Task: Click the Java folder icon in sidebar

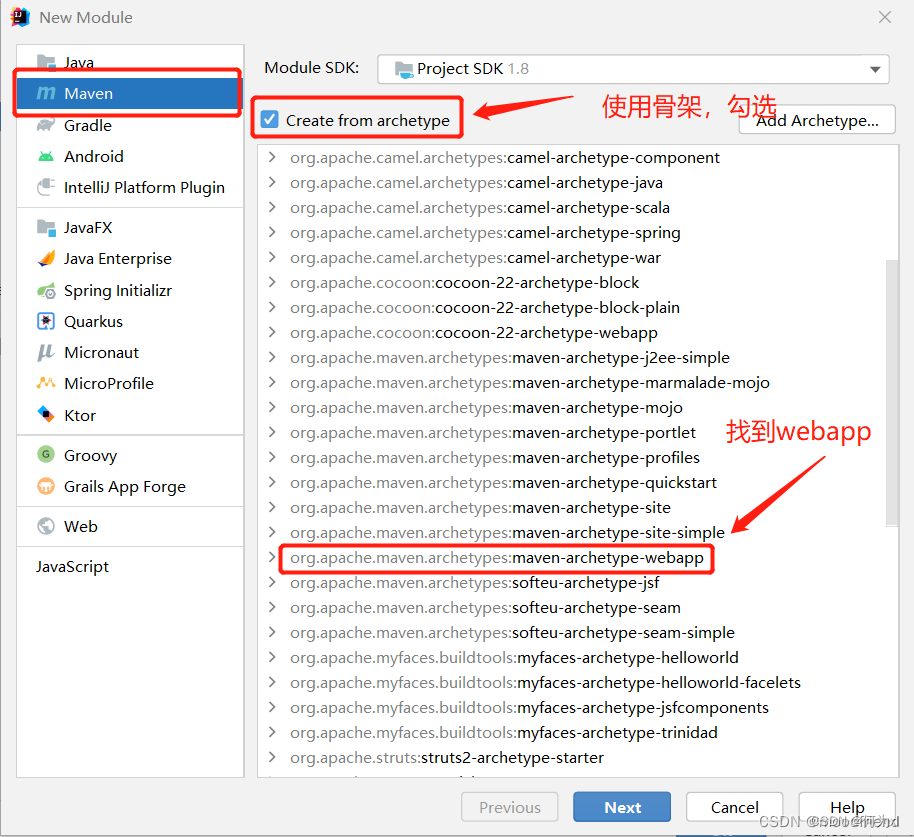Action: (x=45, y=62)
